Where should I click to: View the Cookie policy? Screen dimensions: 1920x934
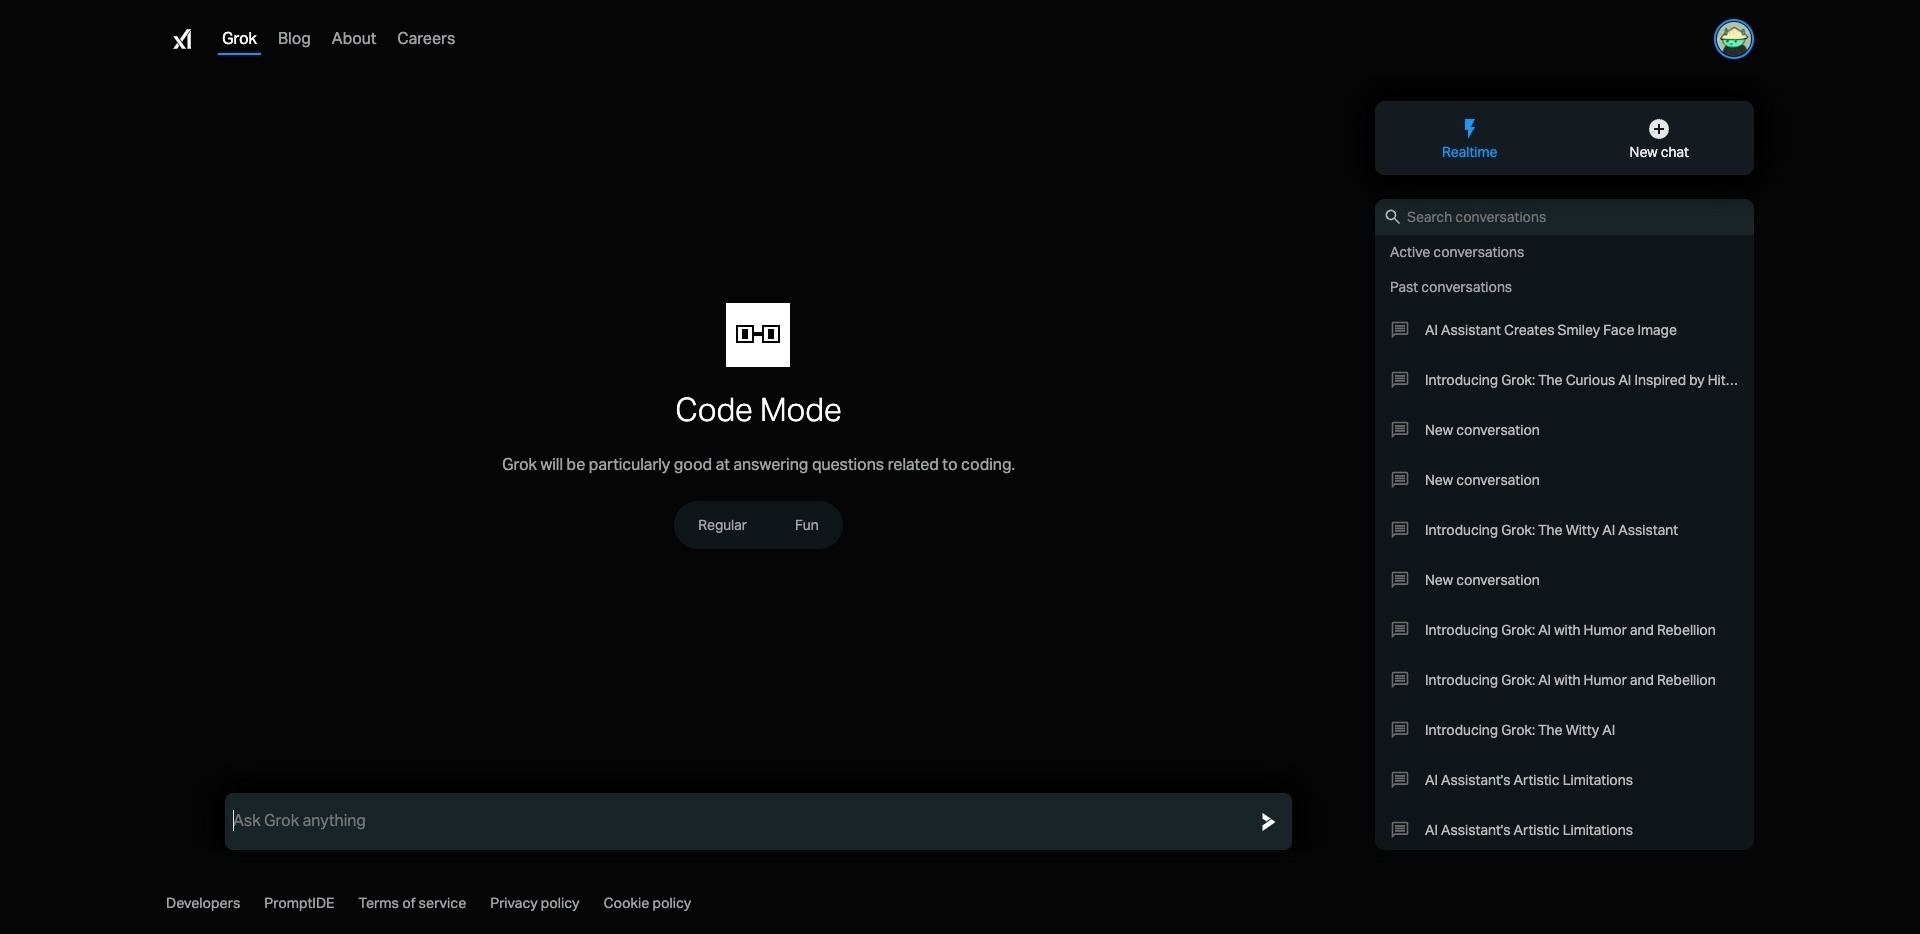pos(647,903)
